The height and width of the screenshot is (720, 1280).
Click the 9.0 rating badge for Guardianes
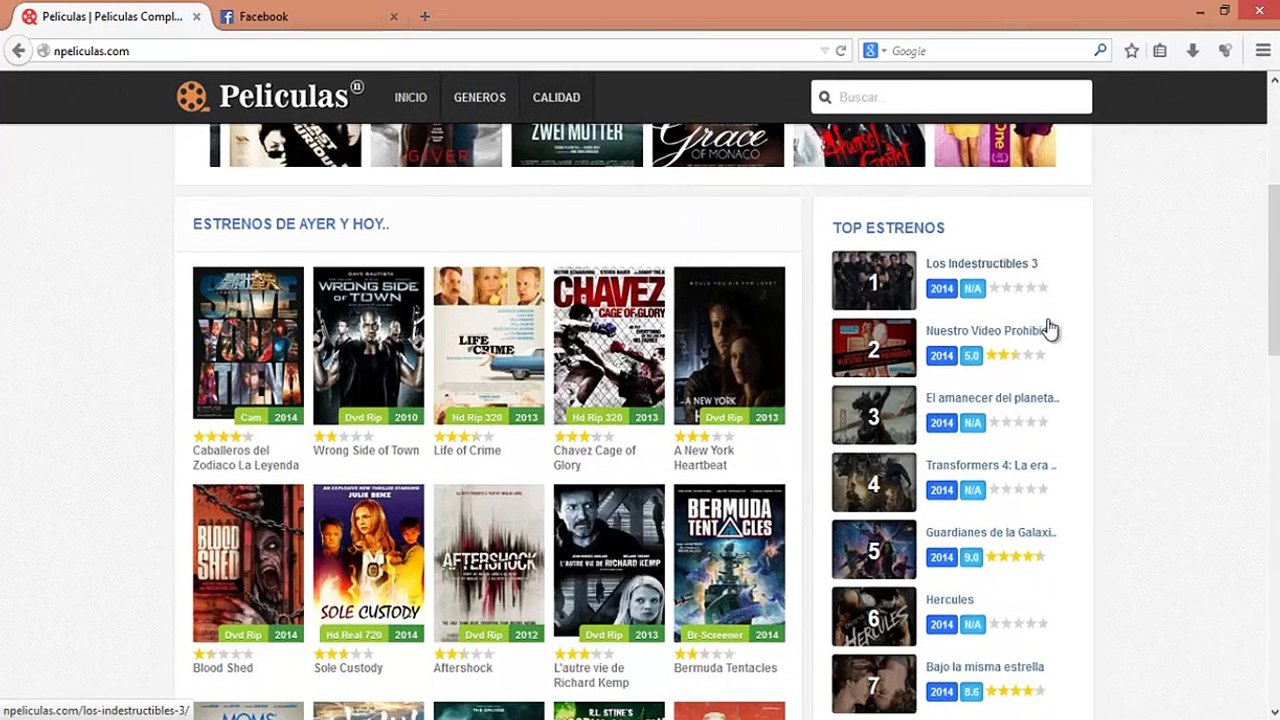pos(972,557)
